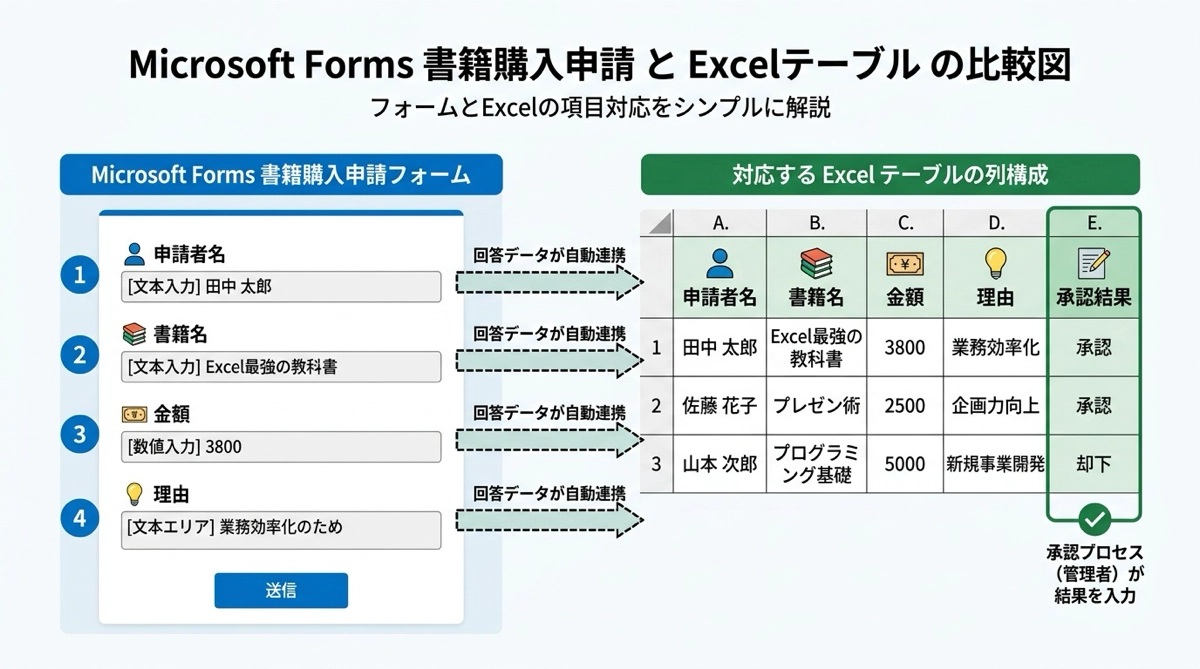Select column header D in the Excel table
The width and height of the screenshot is (1200, 669).
[x=994, y=224]
